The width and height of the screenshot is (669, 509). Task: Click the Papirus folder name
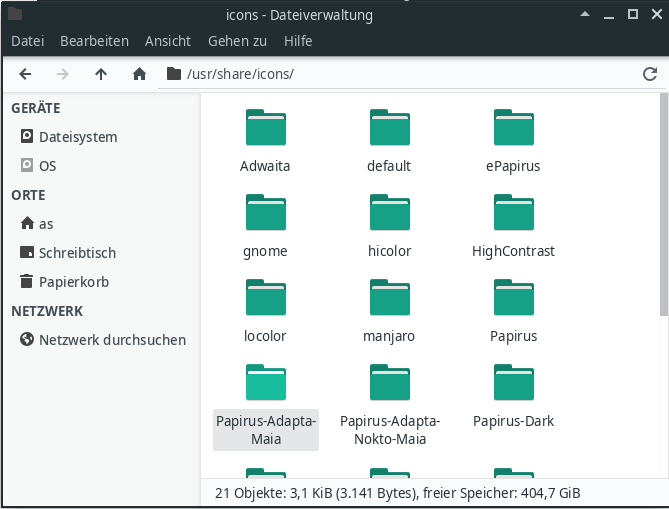pos(513,336)
